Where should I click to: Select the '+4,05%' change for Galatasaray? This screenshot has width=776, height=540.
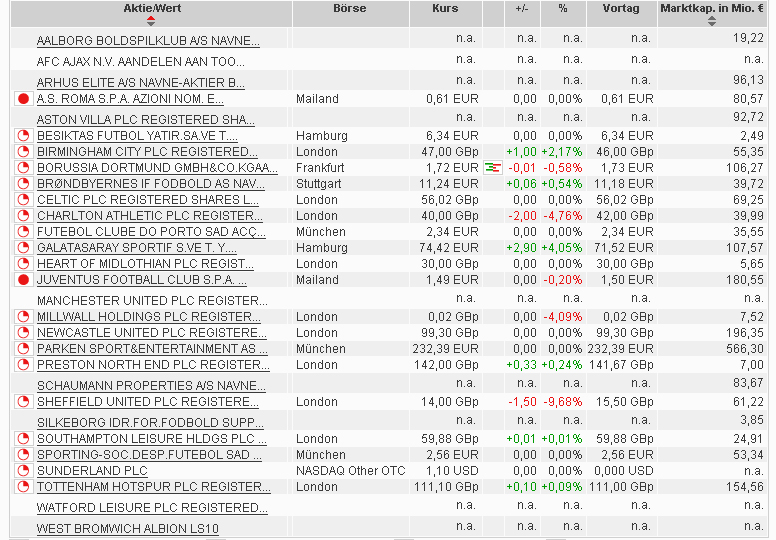pos(562,247)
